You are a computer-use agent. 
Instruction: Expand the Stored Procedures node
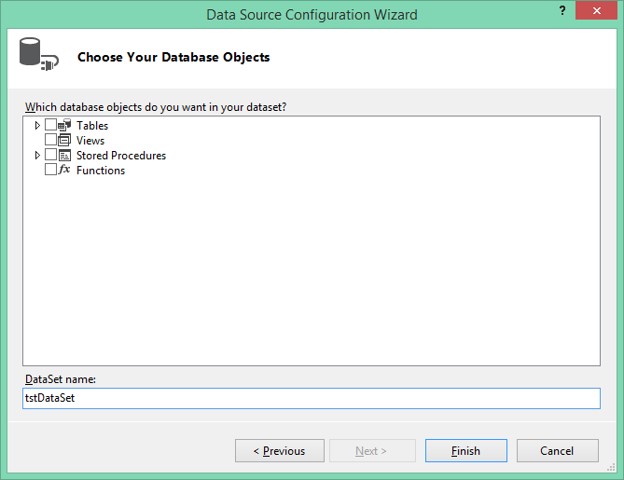click(x=37, y=155)
